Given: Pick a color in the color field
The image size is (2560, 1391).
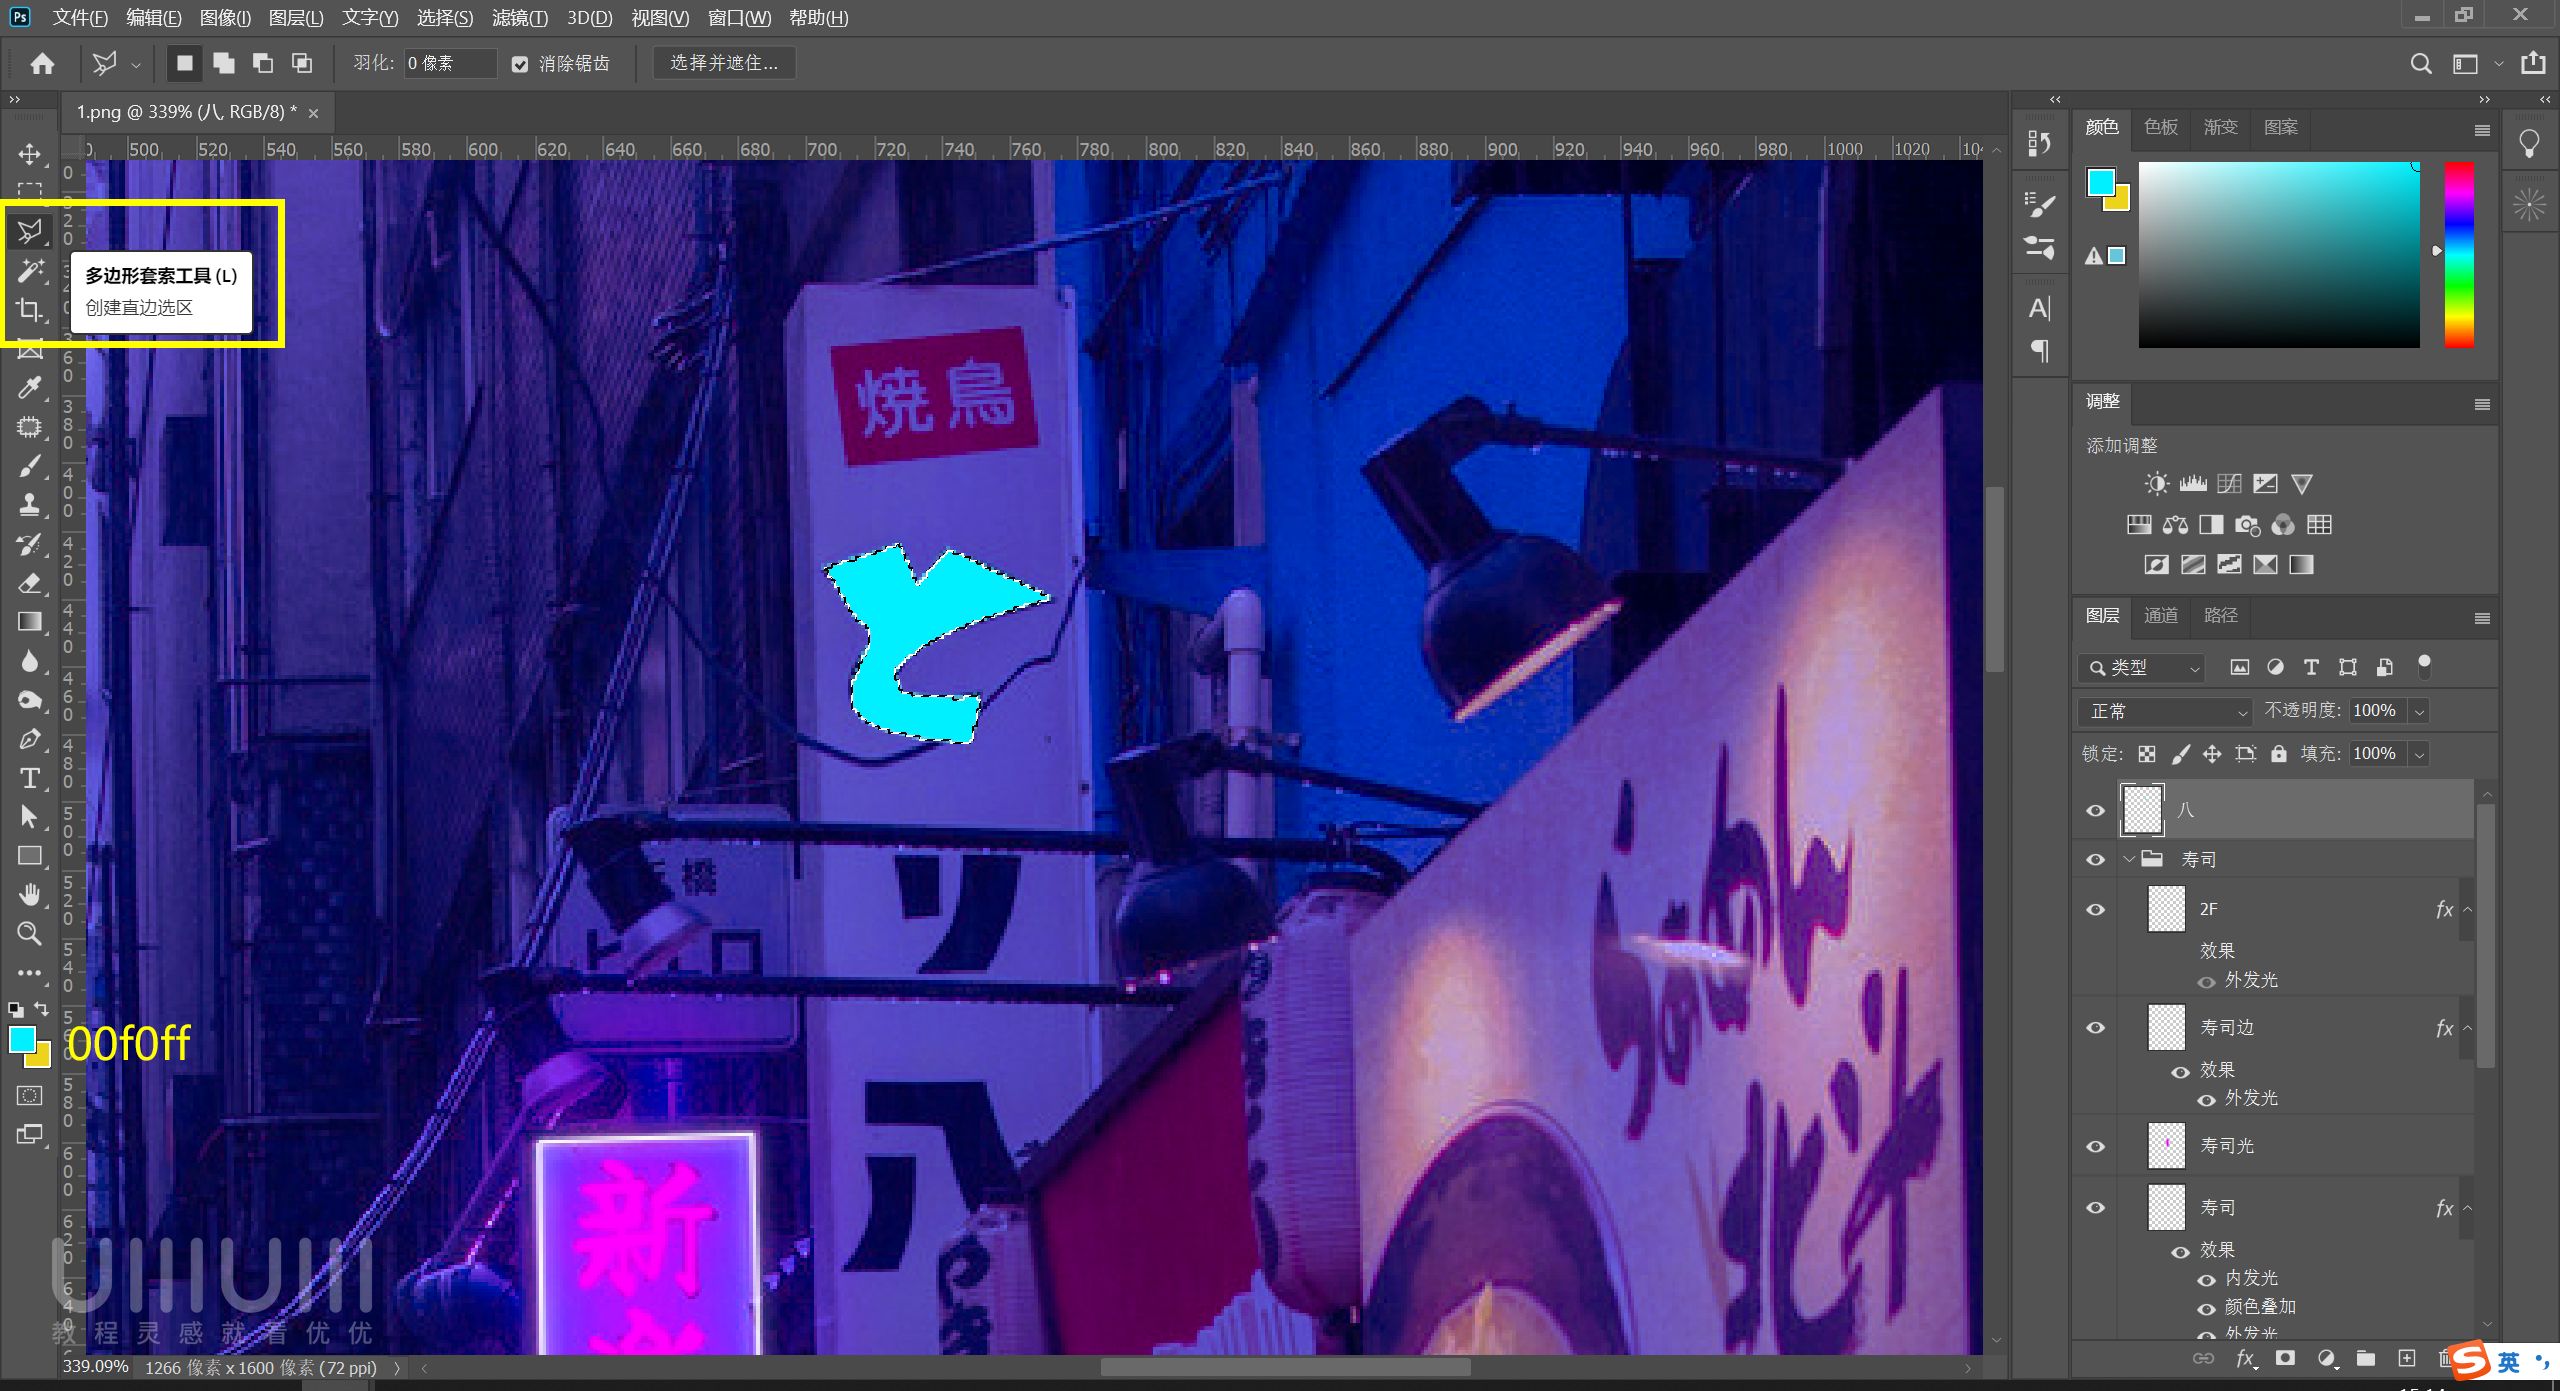Looking at the screenshot, I should [2279, 255].
